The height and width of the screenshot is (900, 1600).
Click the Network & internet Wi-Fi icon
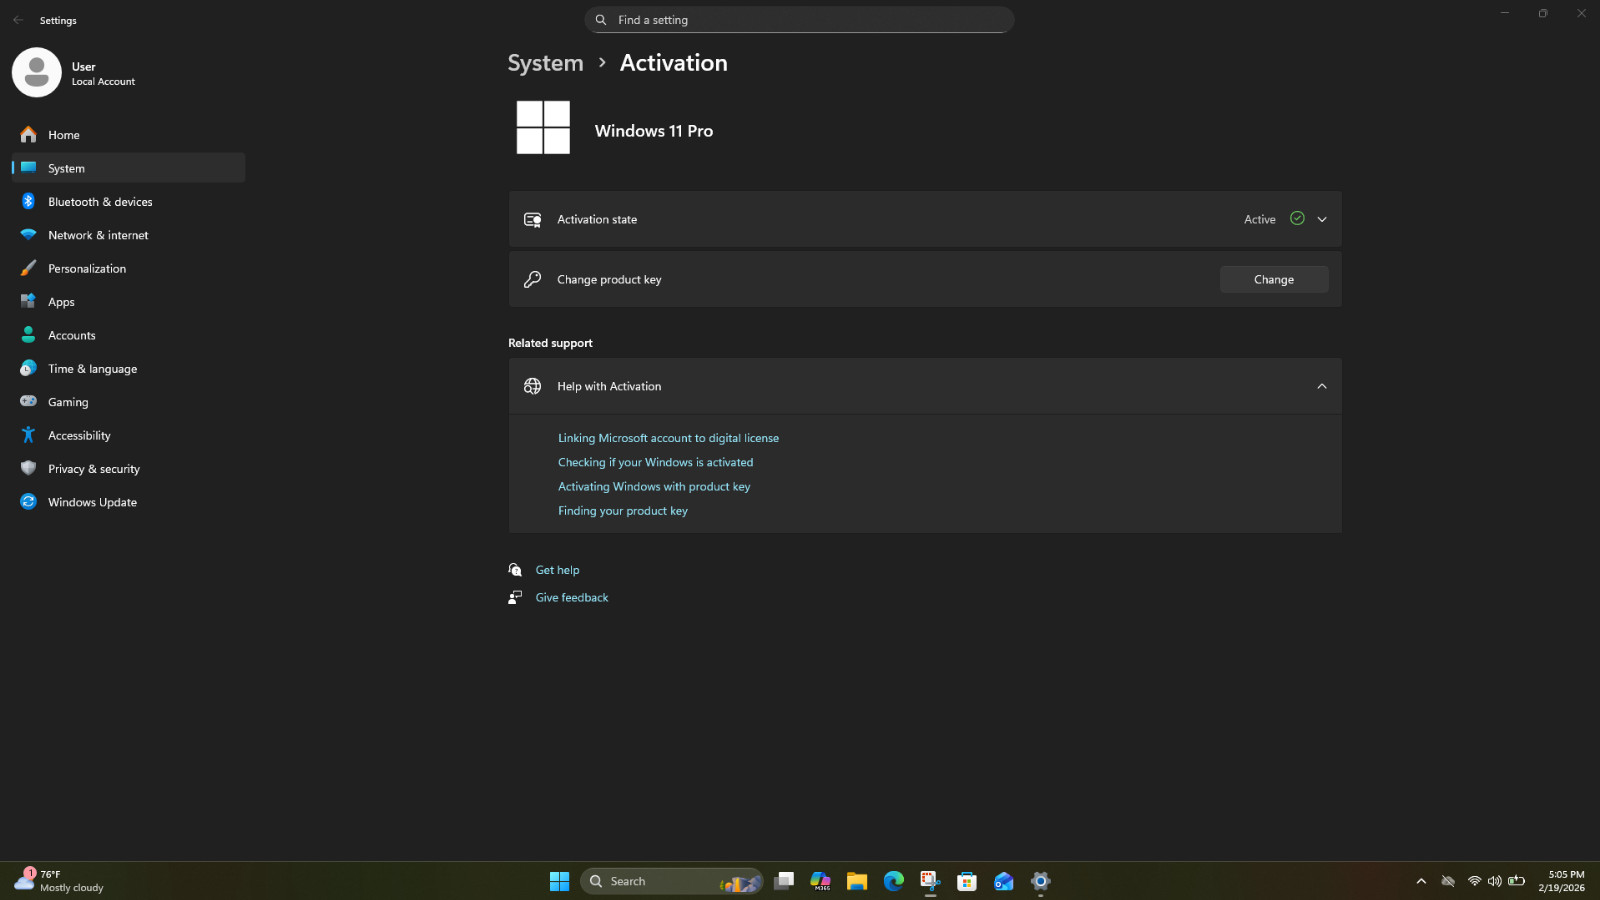click(x=28, y=235)
